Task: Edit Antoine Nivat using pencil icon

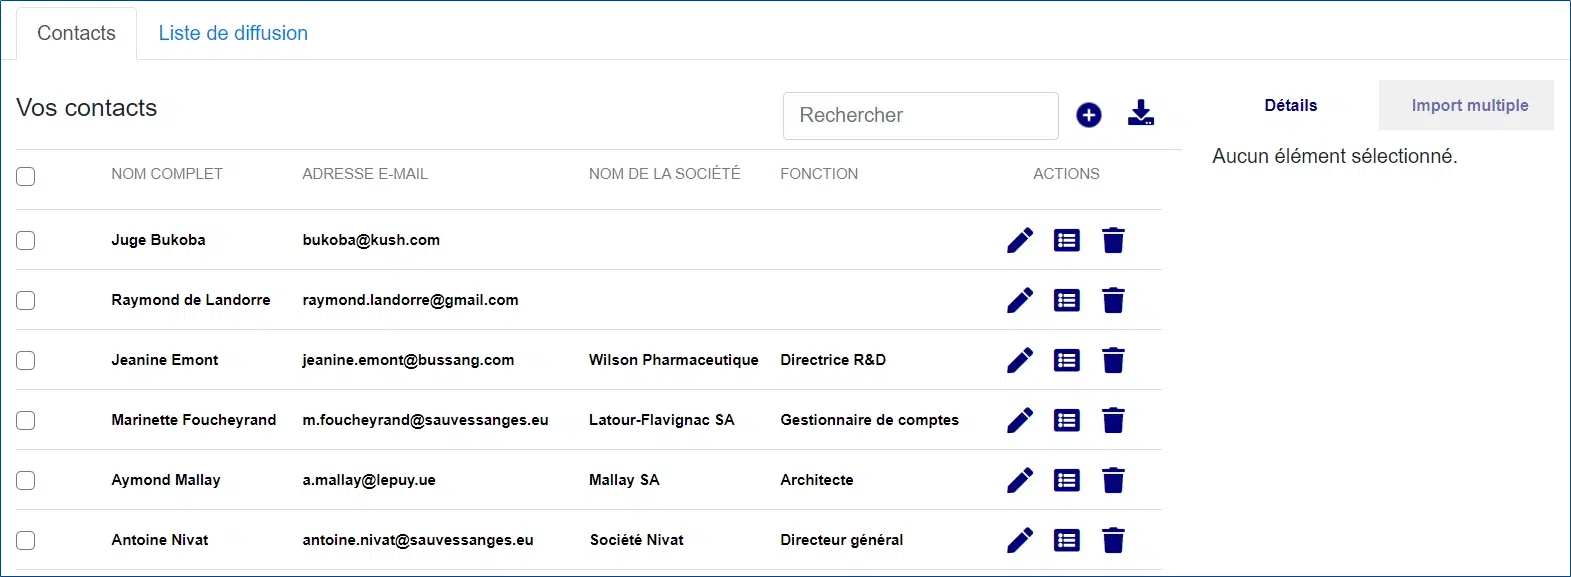Action: coord(1019,540)
